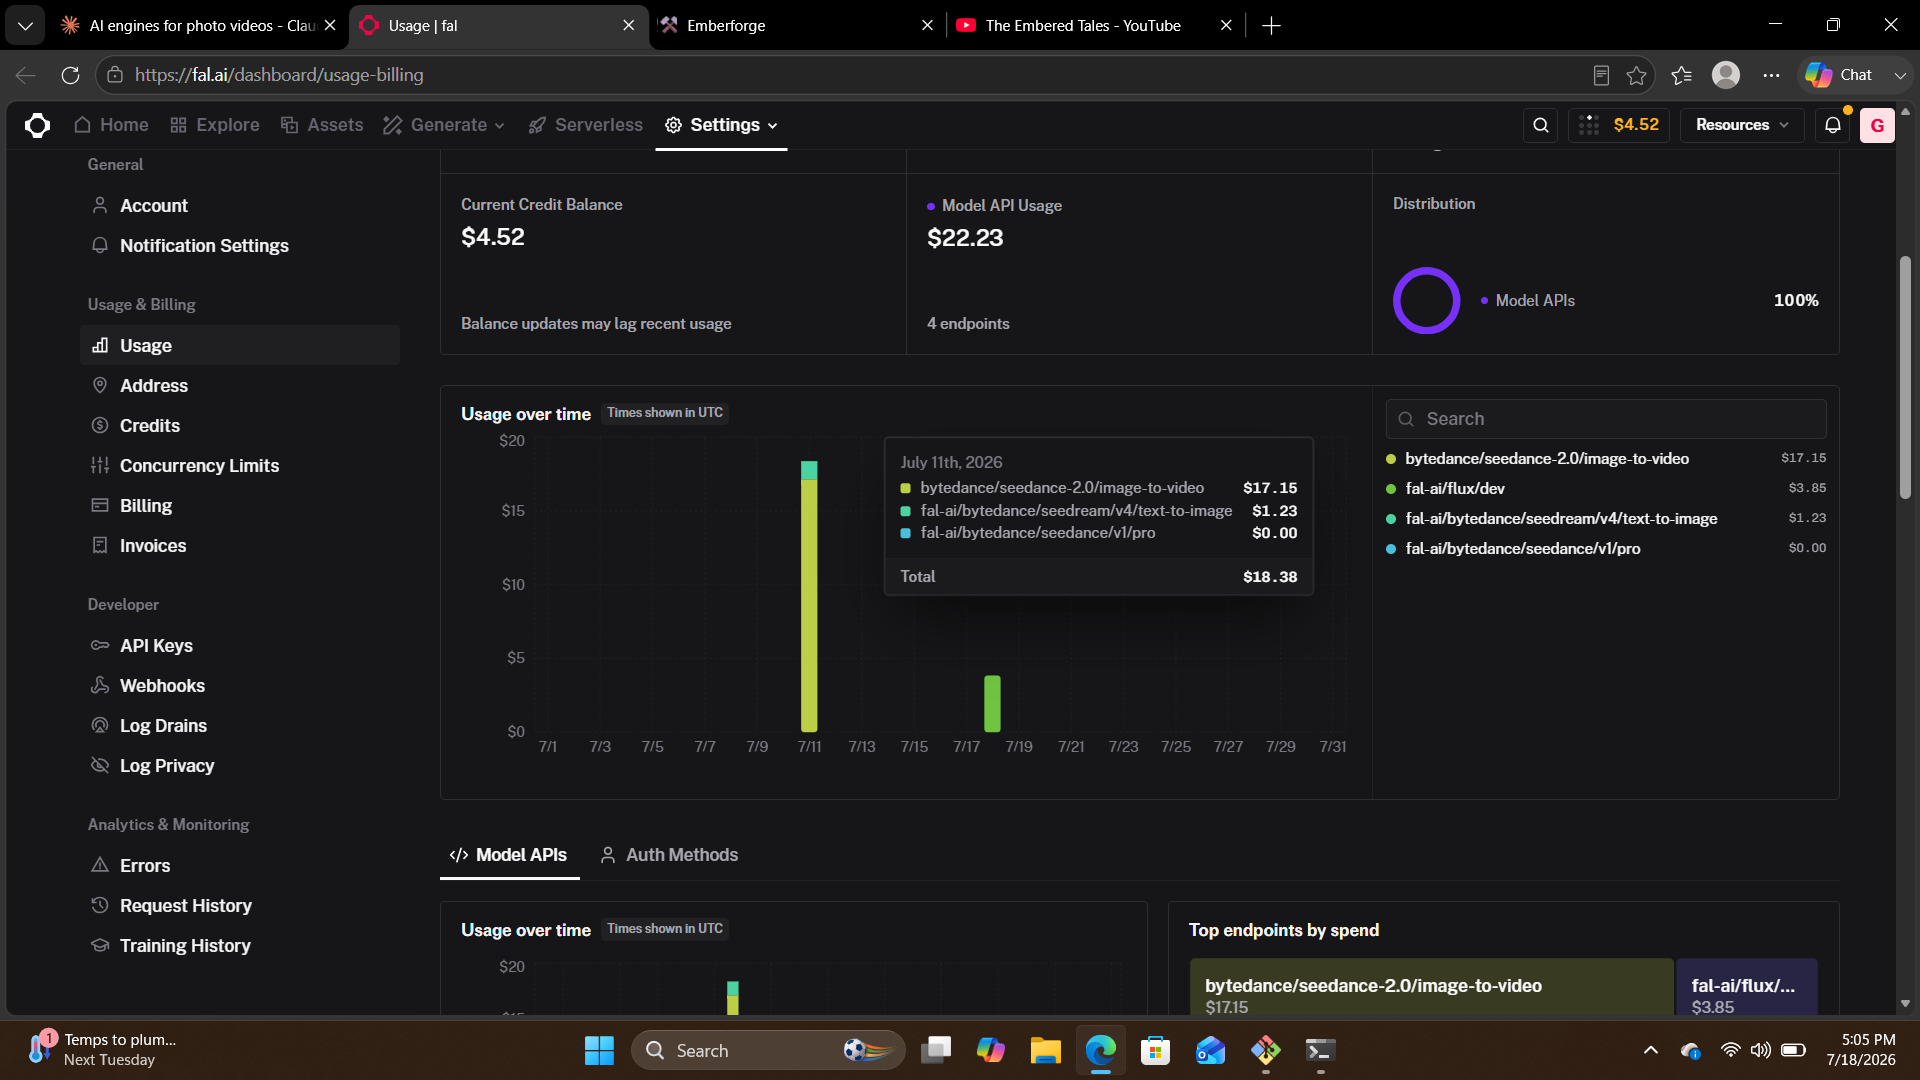
Task: Open the Microsoft Store taskbar icon
Action: tap(1155, 1050)
